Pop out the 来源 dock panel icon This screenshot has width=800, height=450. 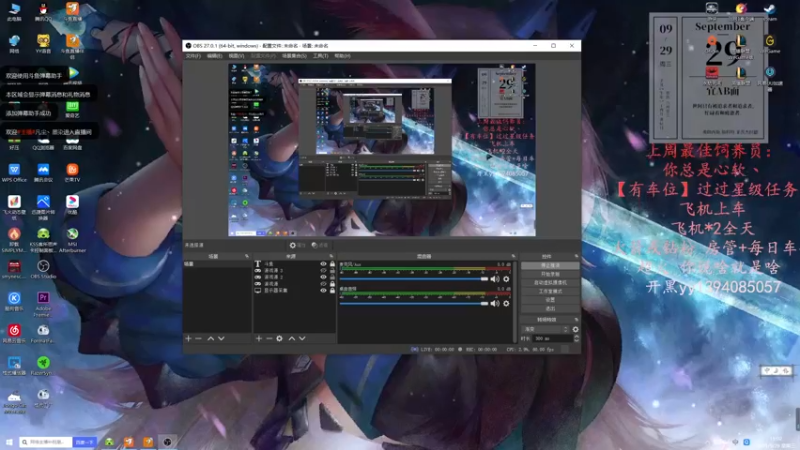pyautogui.click(x=331, y=256)
